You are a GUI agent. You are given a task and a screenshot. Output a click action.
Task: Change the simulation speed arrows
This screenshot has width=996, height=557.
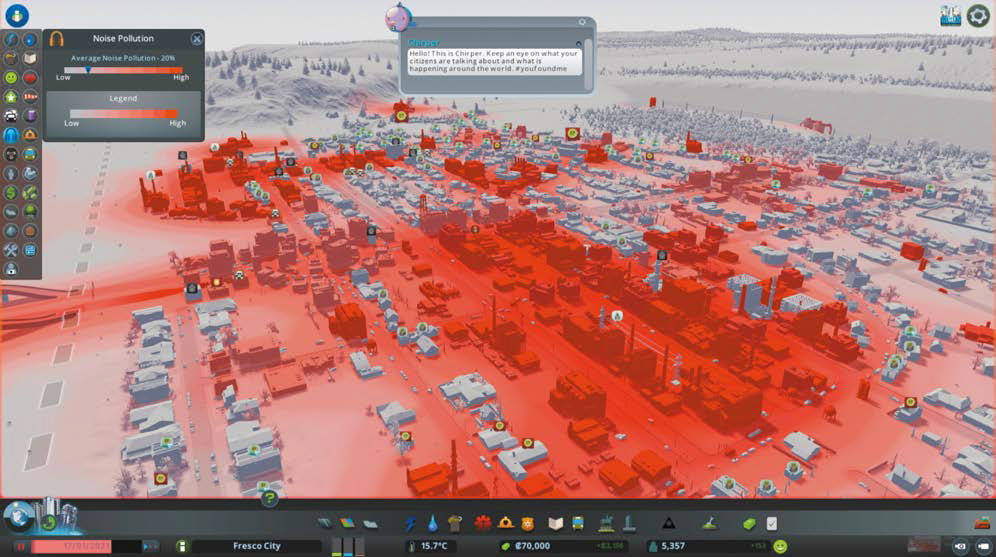pos(151,546)
